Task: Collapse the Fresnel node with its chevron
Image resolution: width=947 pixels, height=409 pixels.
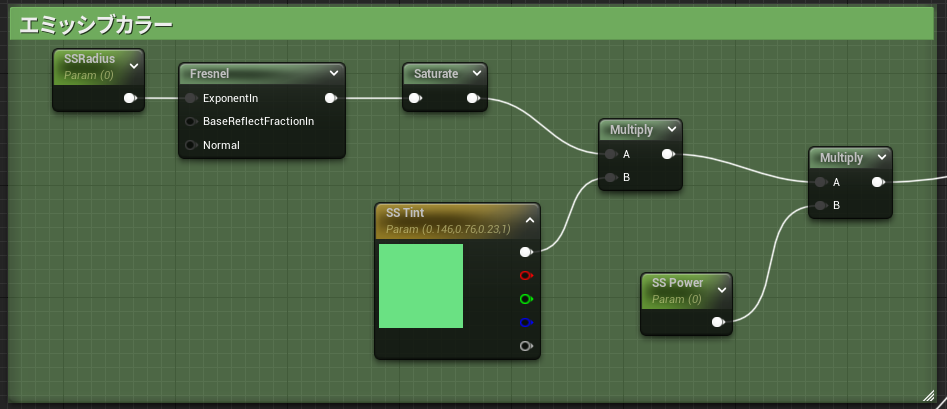Action: click(334, 74)
